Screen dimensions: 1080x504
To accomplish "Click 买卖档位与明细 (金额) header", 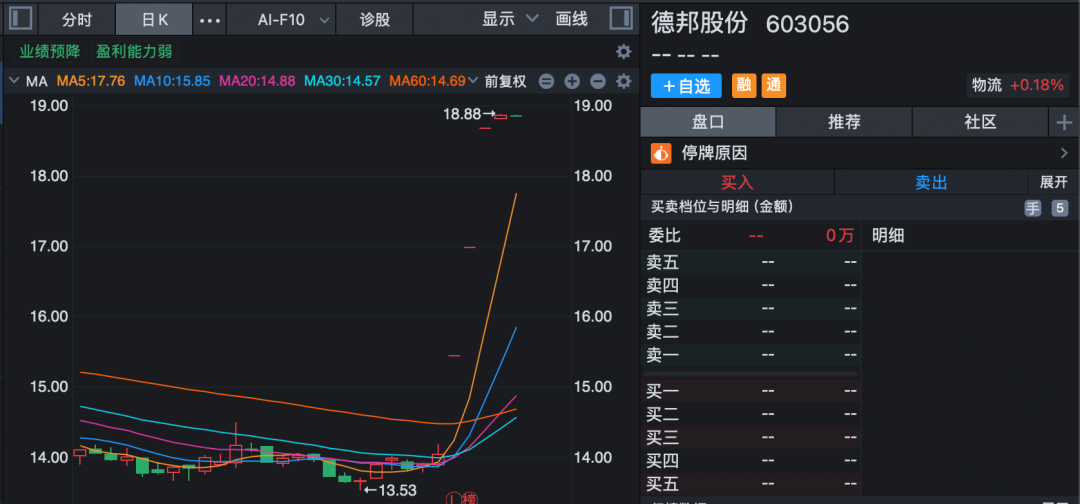I will [721, 207].
